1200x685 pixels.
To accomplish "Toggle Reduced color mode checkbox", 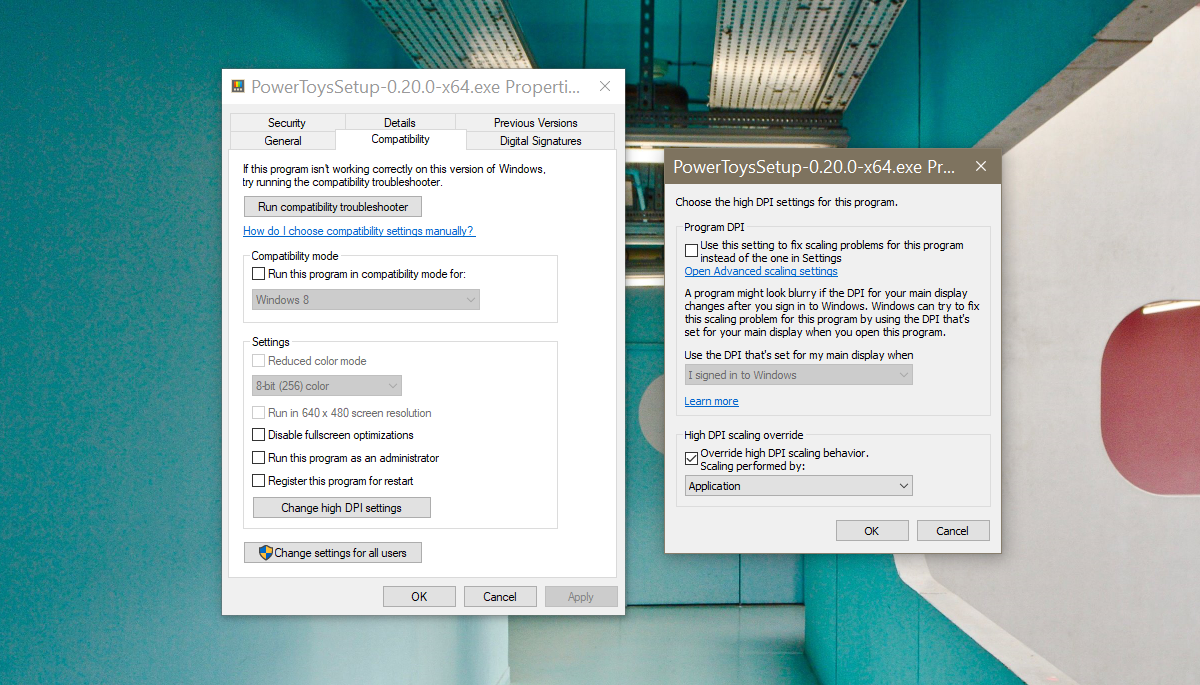I will [258, 361].
